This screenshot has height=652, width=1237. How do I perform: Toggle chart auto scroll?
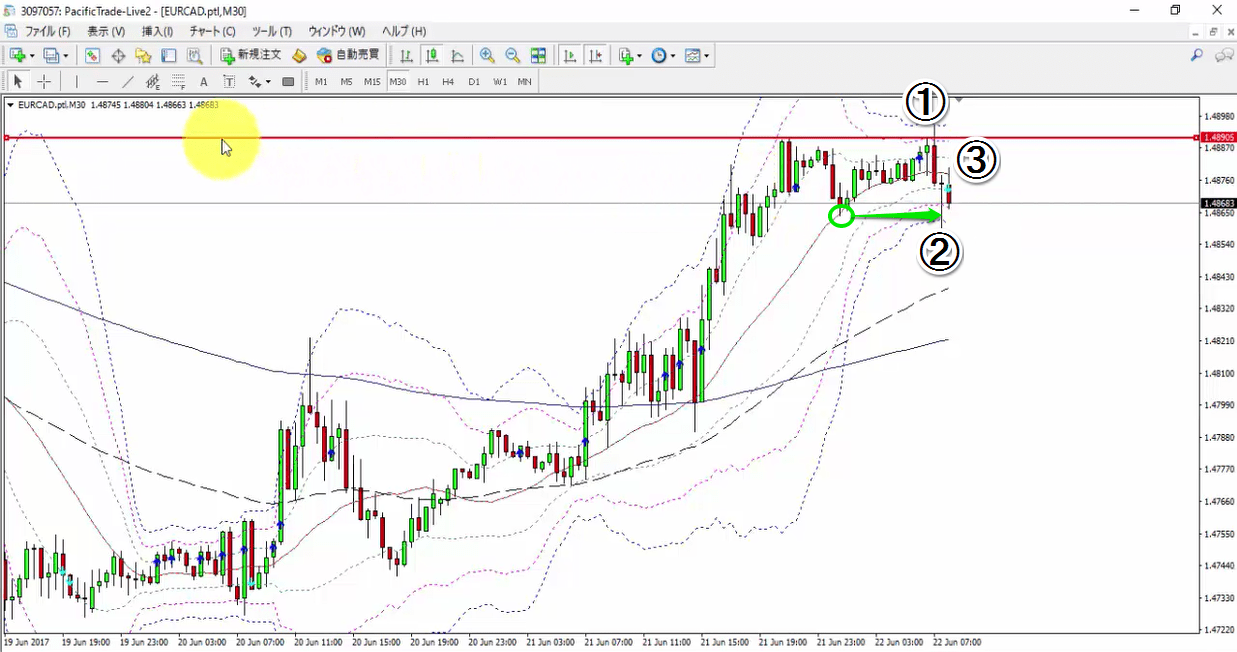570,56
